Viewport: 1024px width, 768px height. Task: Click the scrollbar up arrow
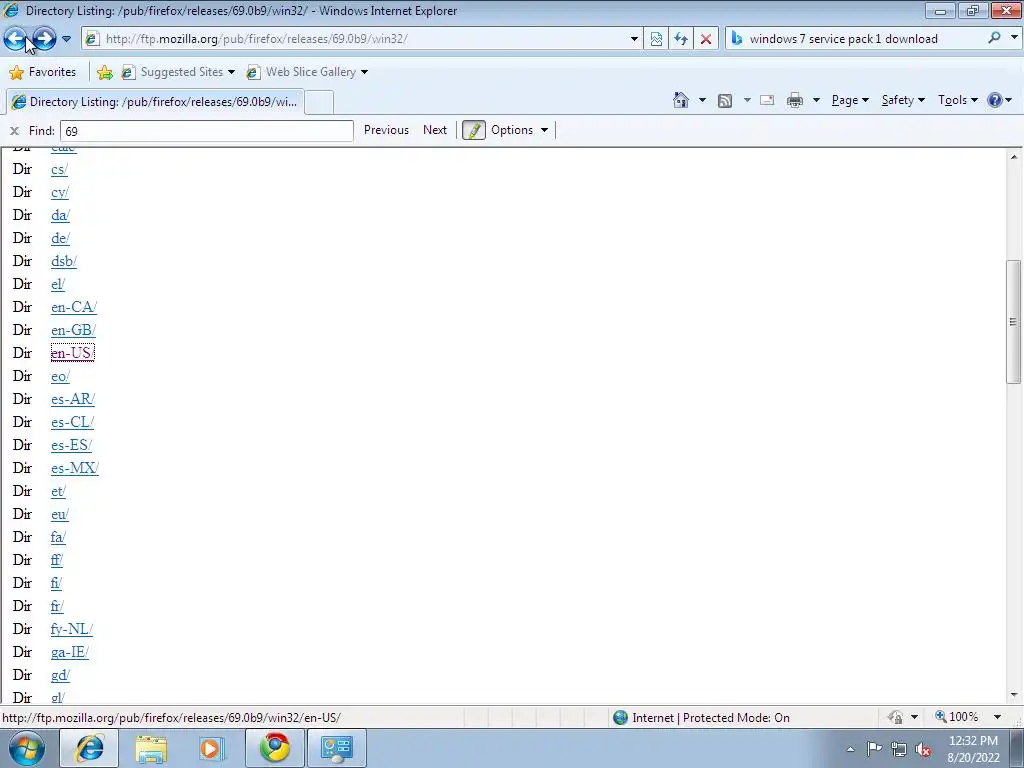[1014, 157]
